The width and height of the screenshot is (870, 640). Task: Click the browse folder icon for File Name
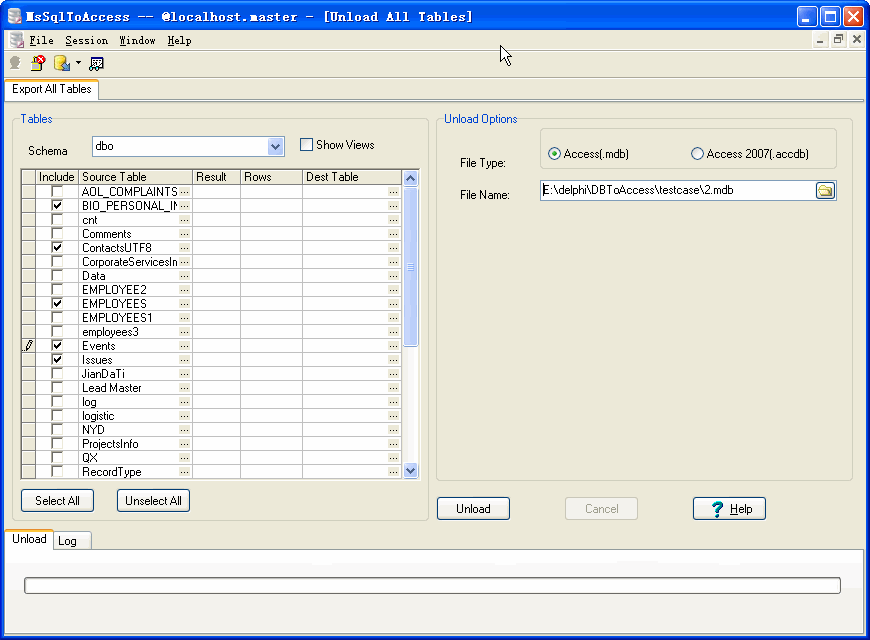coord(826,190)
